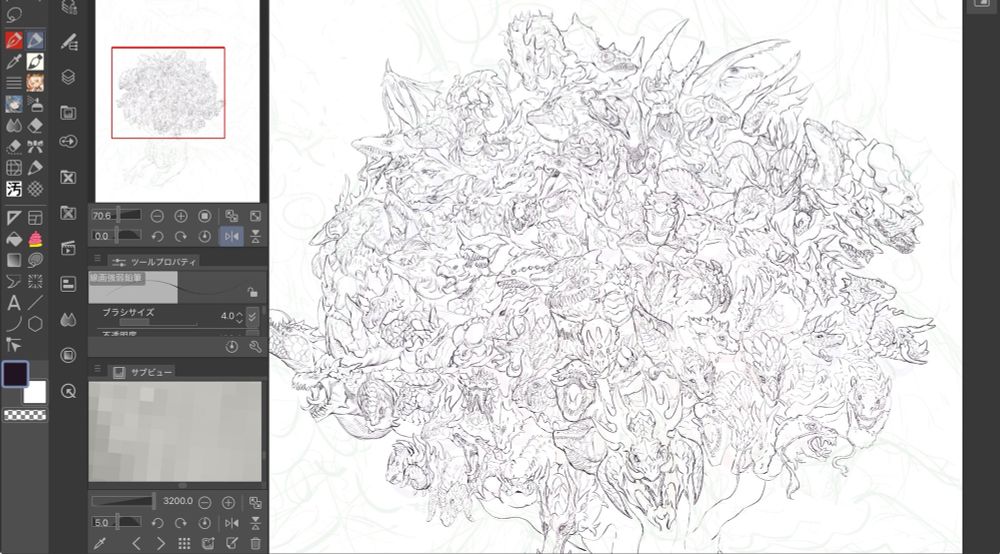Select the diamond crosshatch pattern tool
The height and width of the screenshot is (554, 1000).
35,189
